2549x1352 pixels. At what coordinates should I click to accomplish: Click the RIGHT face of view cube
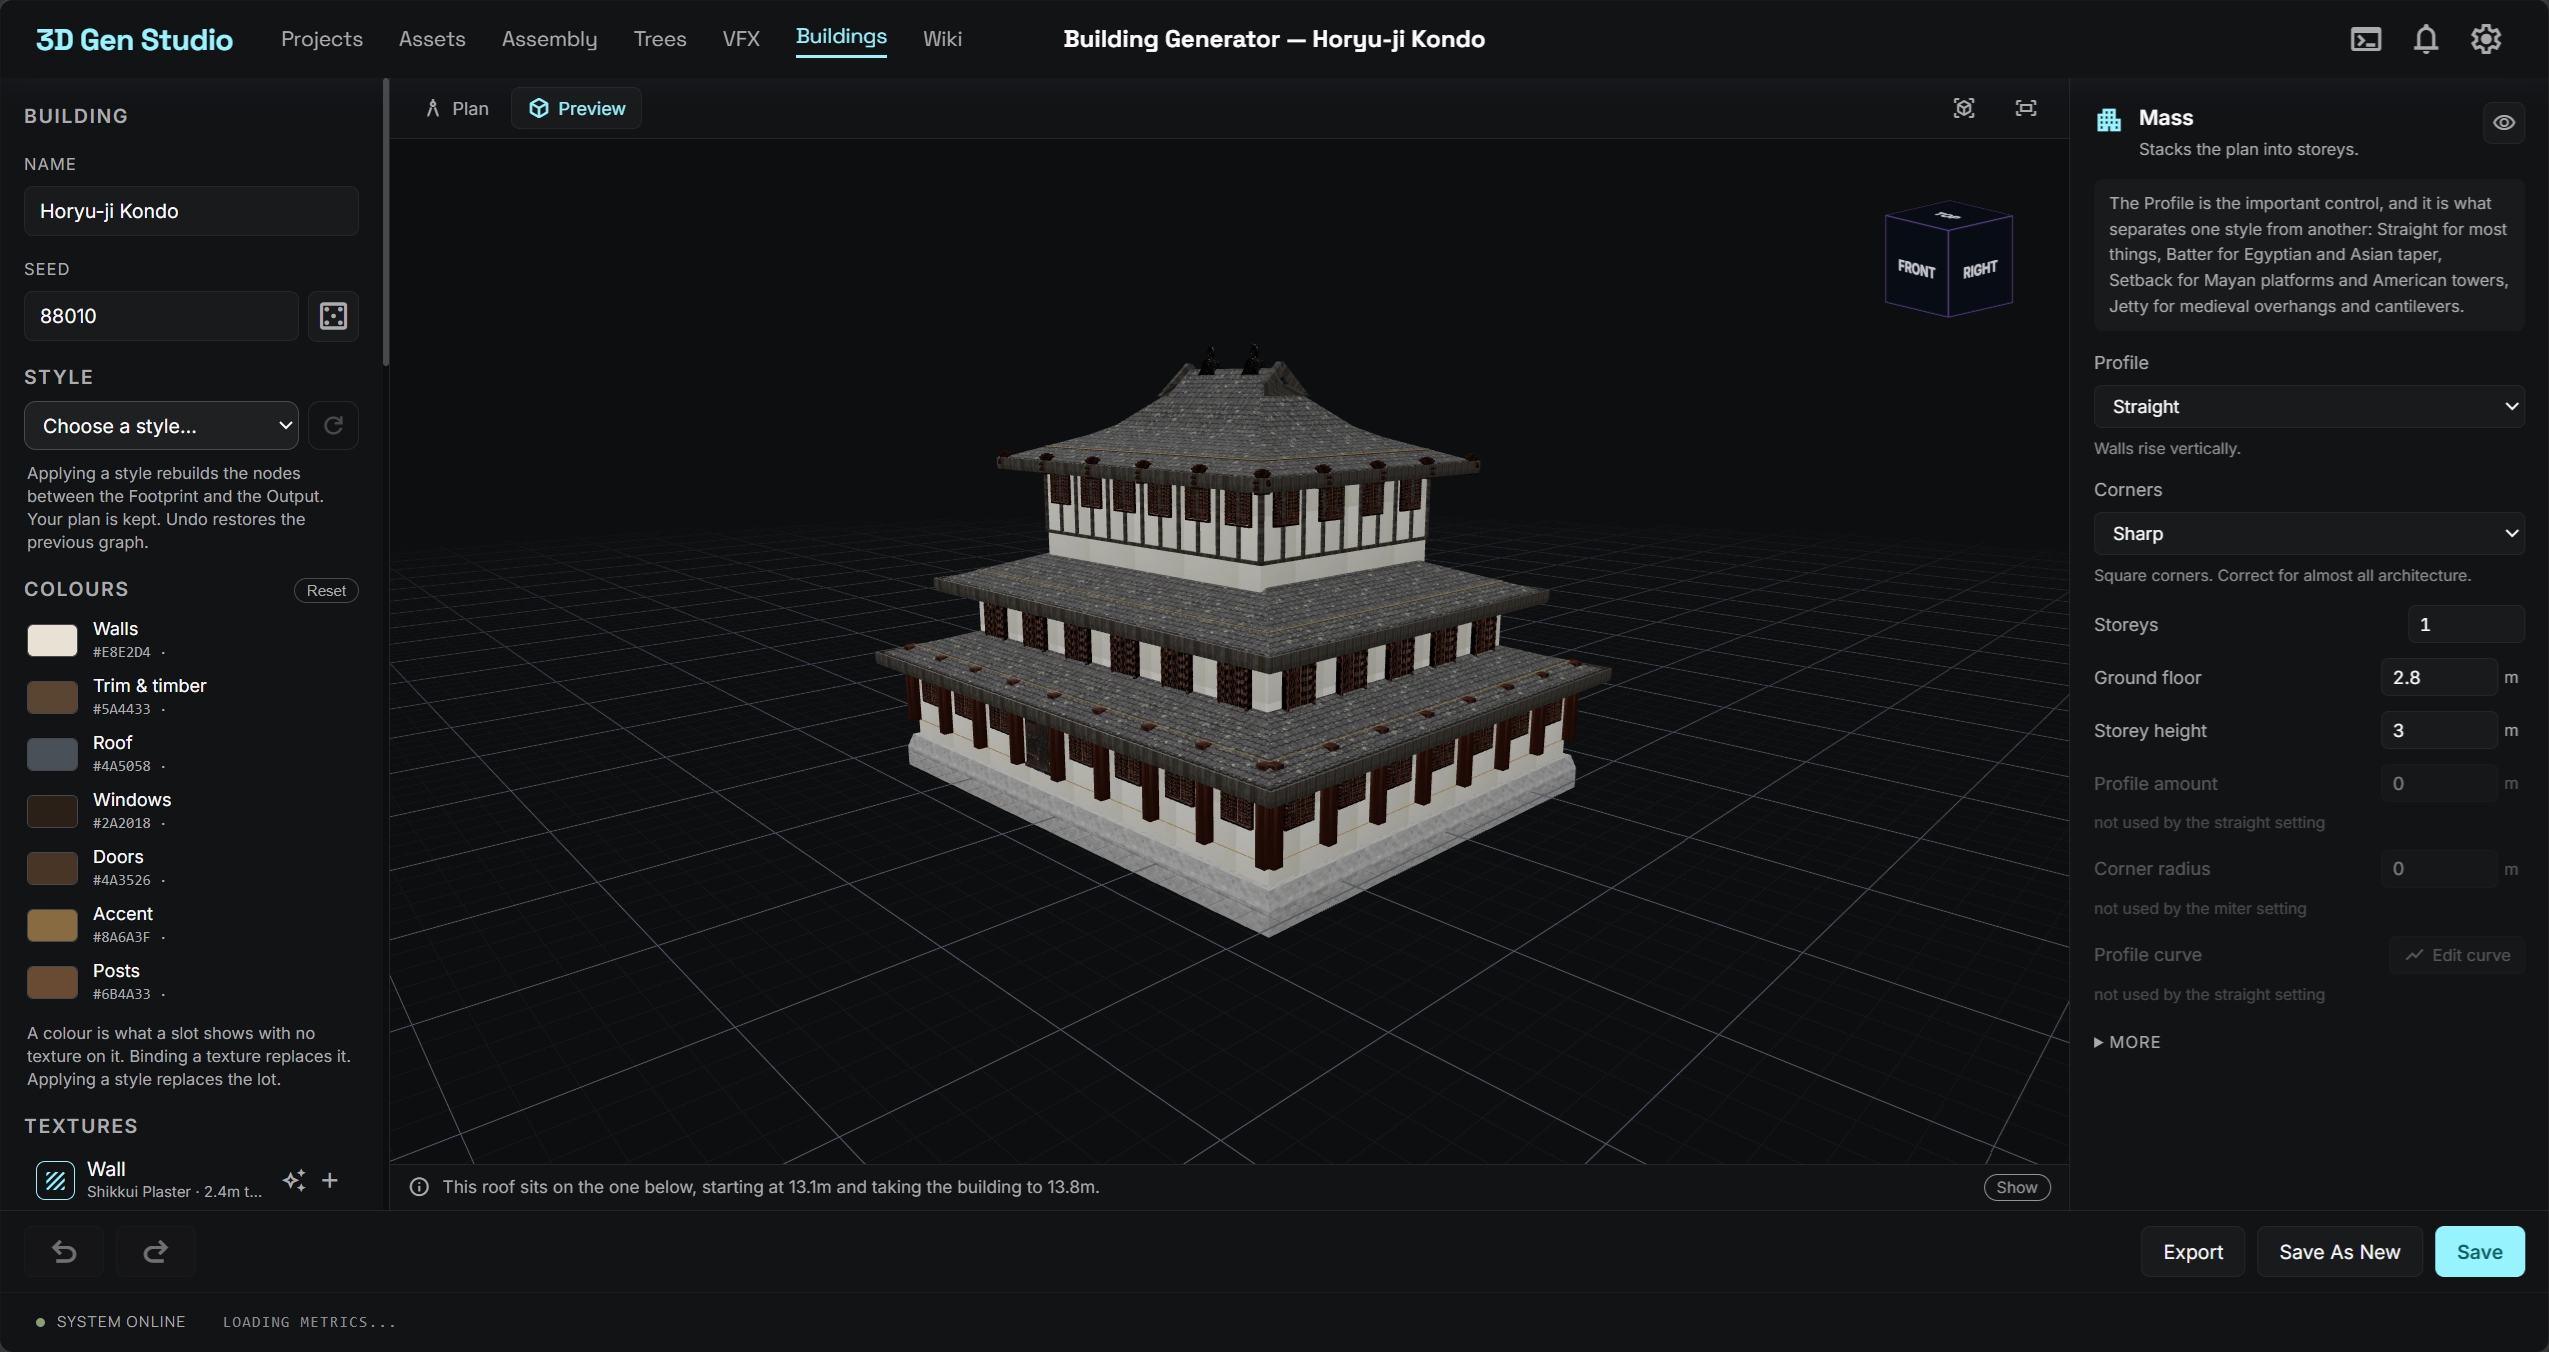[1980, 269]
